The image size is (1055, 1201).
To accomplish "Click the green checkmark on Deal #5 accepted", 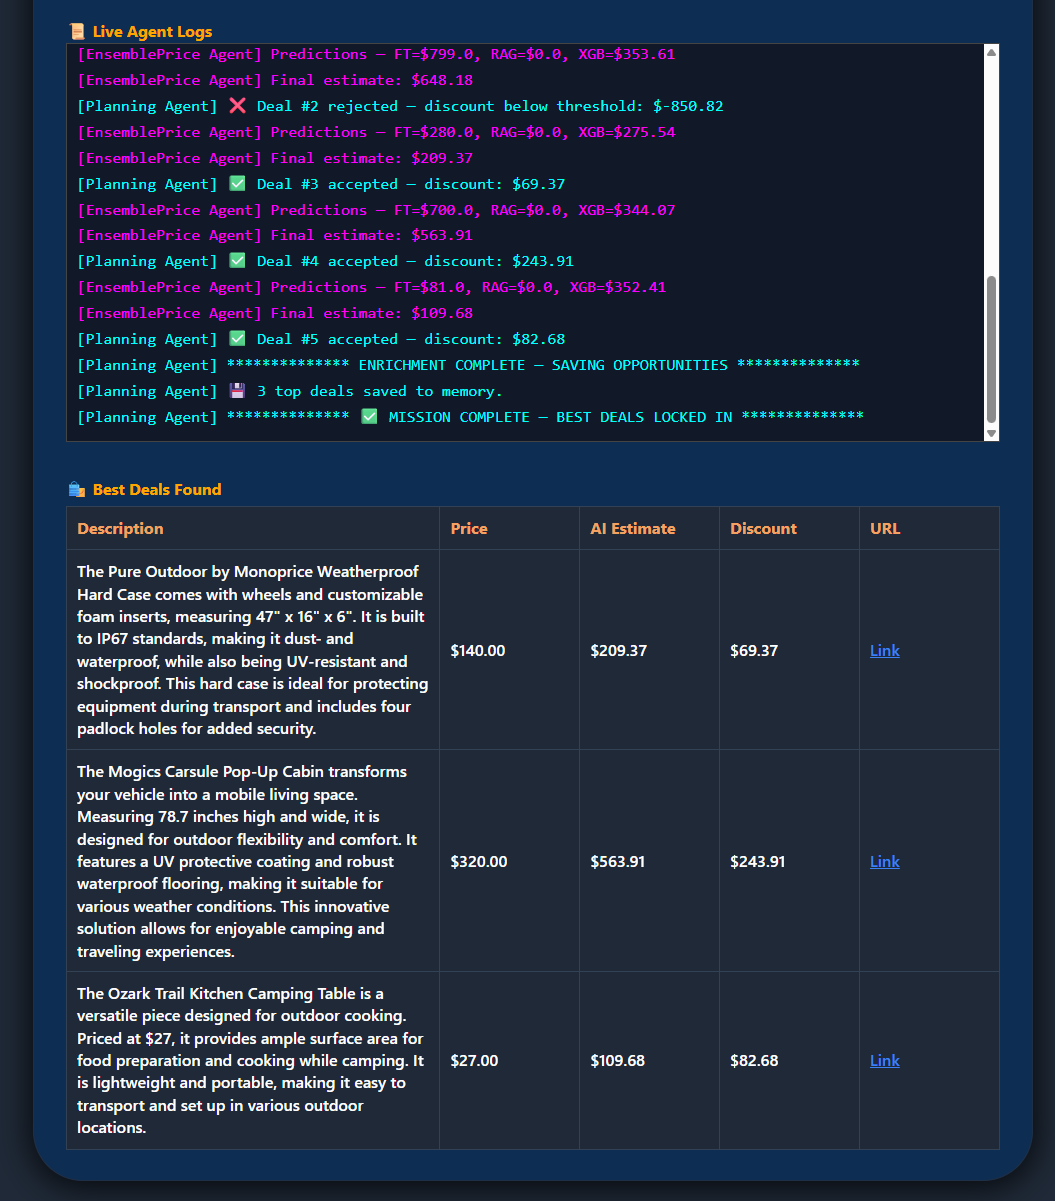I will (237, 339).
